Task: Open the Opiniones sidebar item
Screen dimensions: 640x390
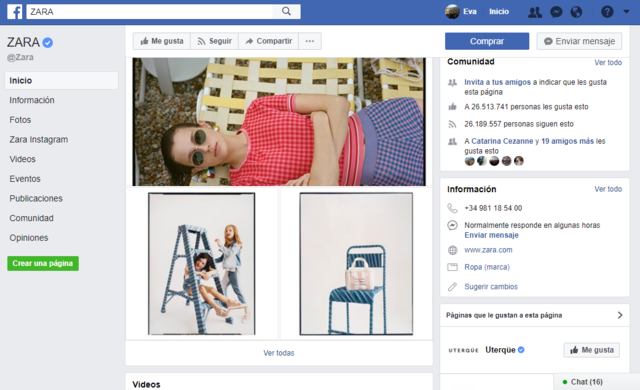Action: coord(29,237)
